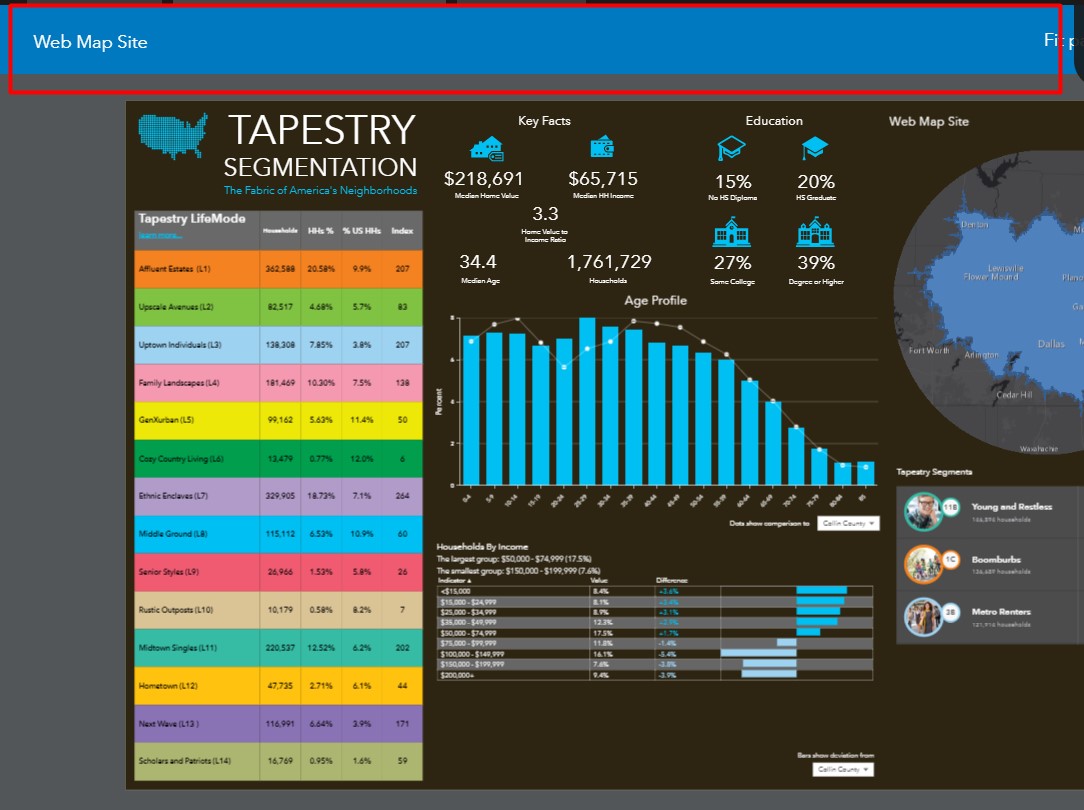Viewport: 1084px width, 810px height.
Task: Click the 1C badge beside Boomburbs
Action: pyautogui.click(x=951, y=559)
